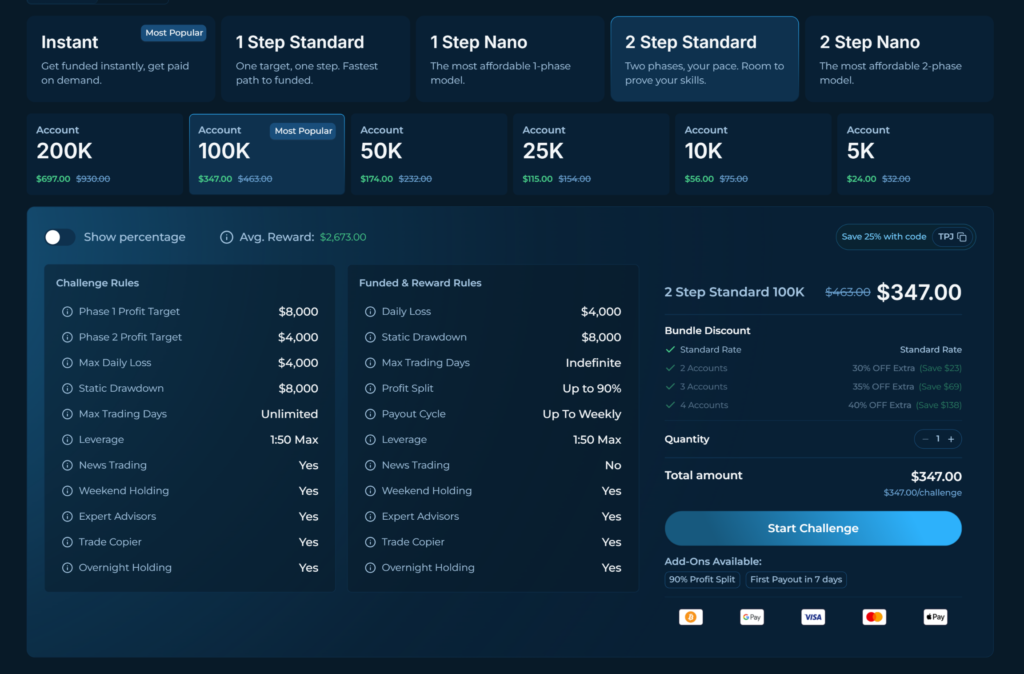1024x674 pixels.
Task: Select the Visa payment icon
Action: click(x=813, y=617)
